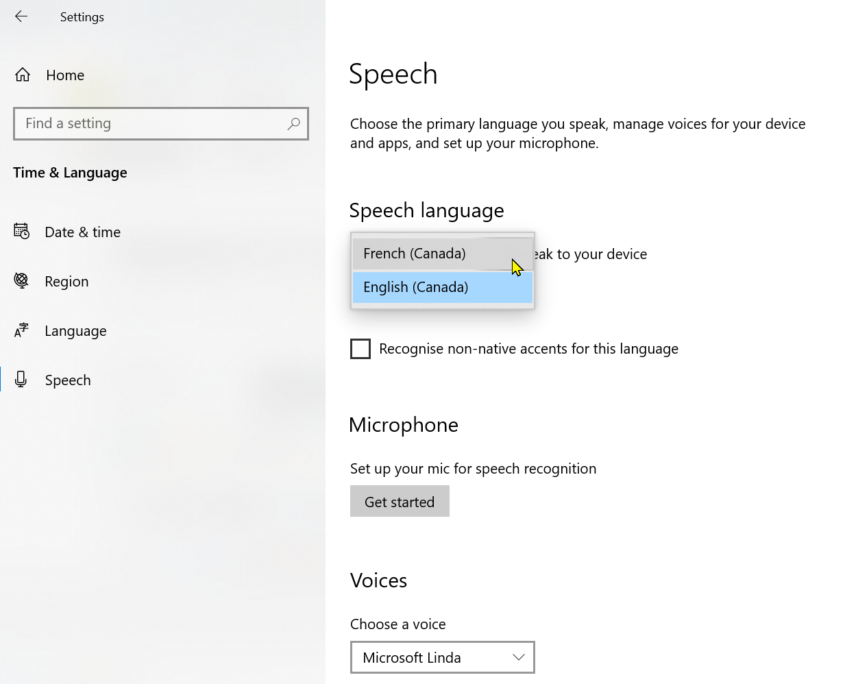The height and width of the screenshot is (684, 845).
Task: Switch to Time & Language section
Action: point(70,172)
